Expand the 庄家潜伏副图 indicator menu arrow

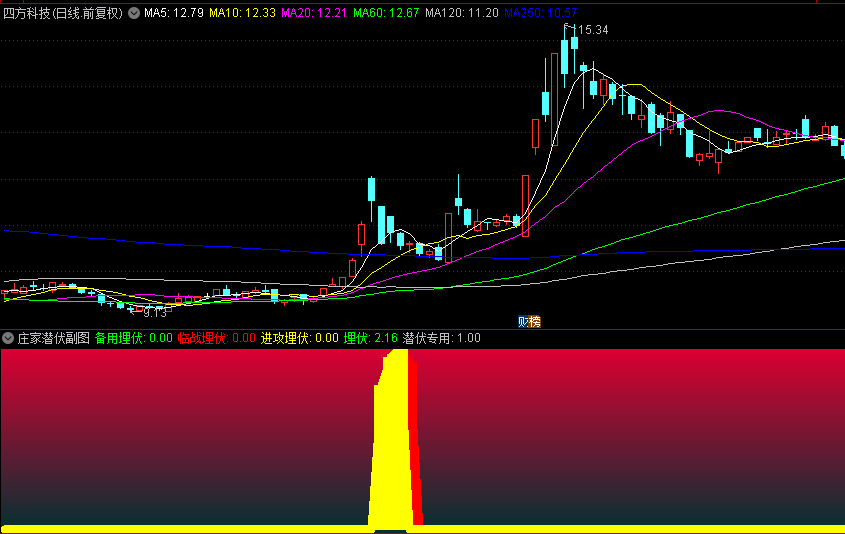click(8, 338)
